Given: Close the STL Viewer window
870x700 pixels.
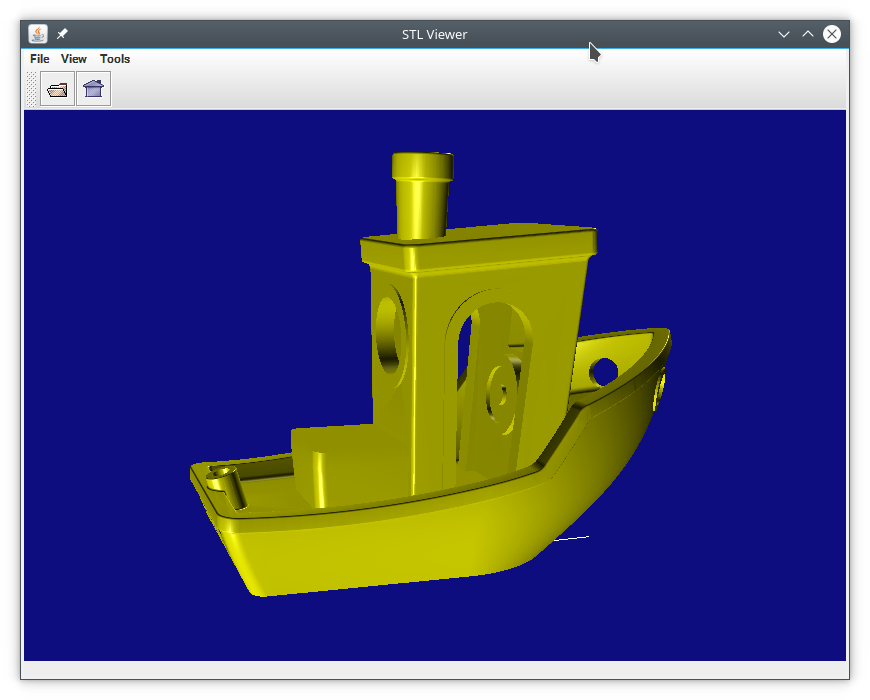Looking at the screenshot, I should pyautogui.click(x=832, y=34).
